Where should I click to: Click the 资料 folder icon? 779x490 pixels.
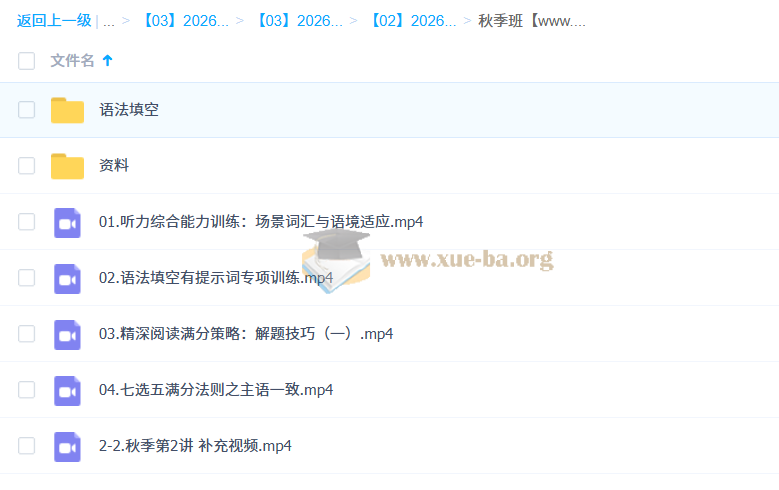click(67, 166)
